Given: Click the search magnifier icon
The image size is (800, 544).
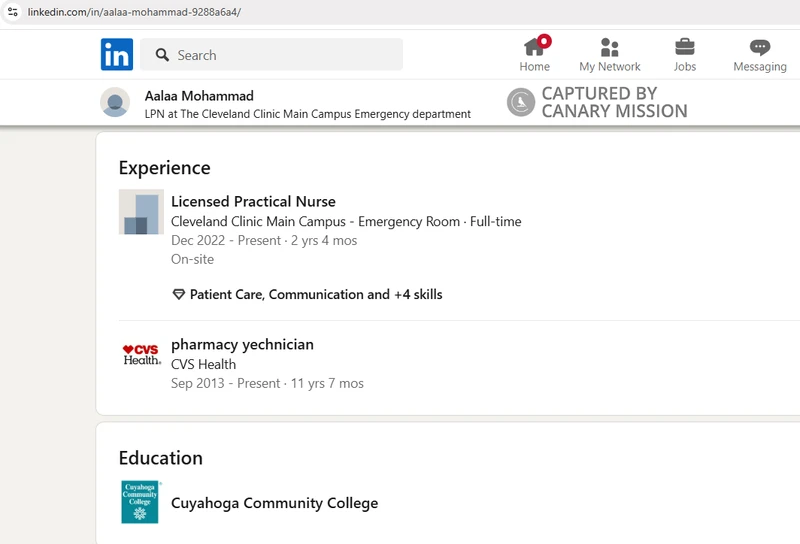Looking at the screenshot, I should tap(162, 55).
